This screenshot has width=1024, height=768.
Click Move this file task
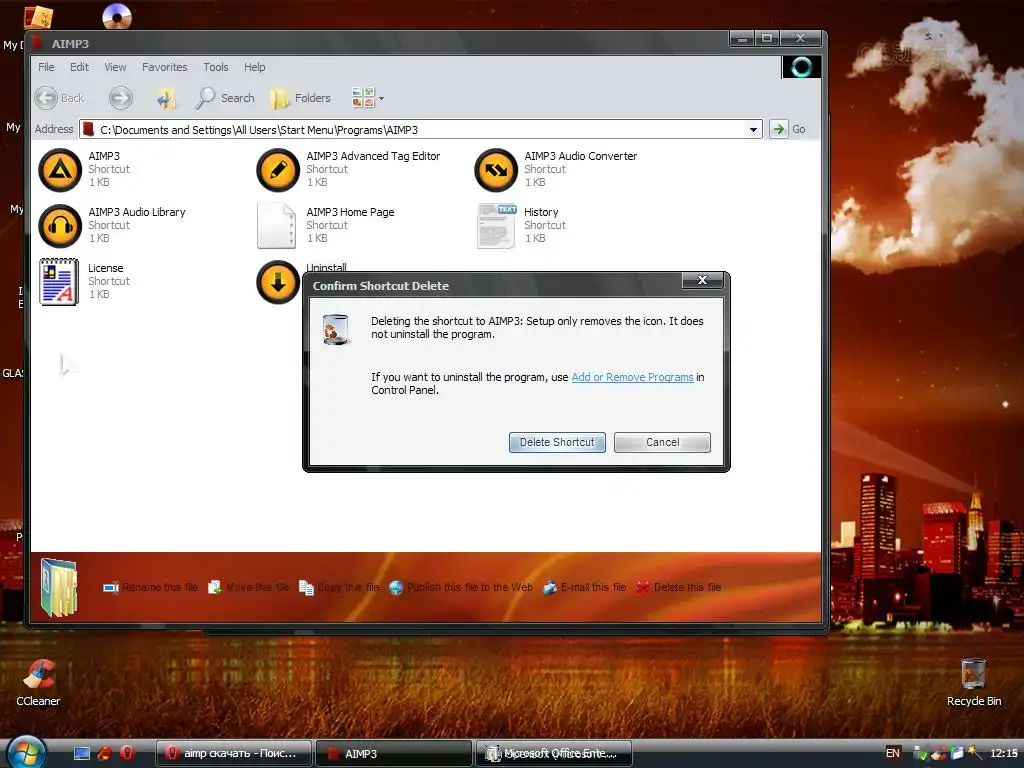248,587
